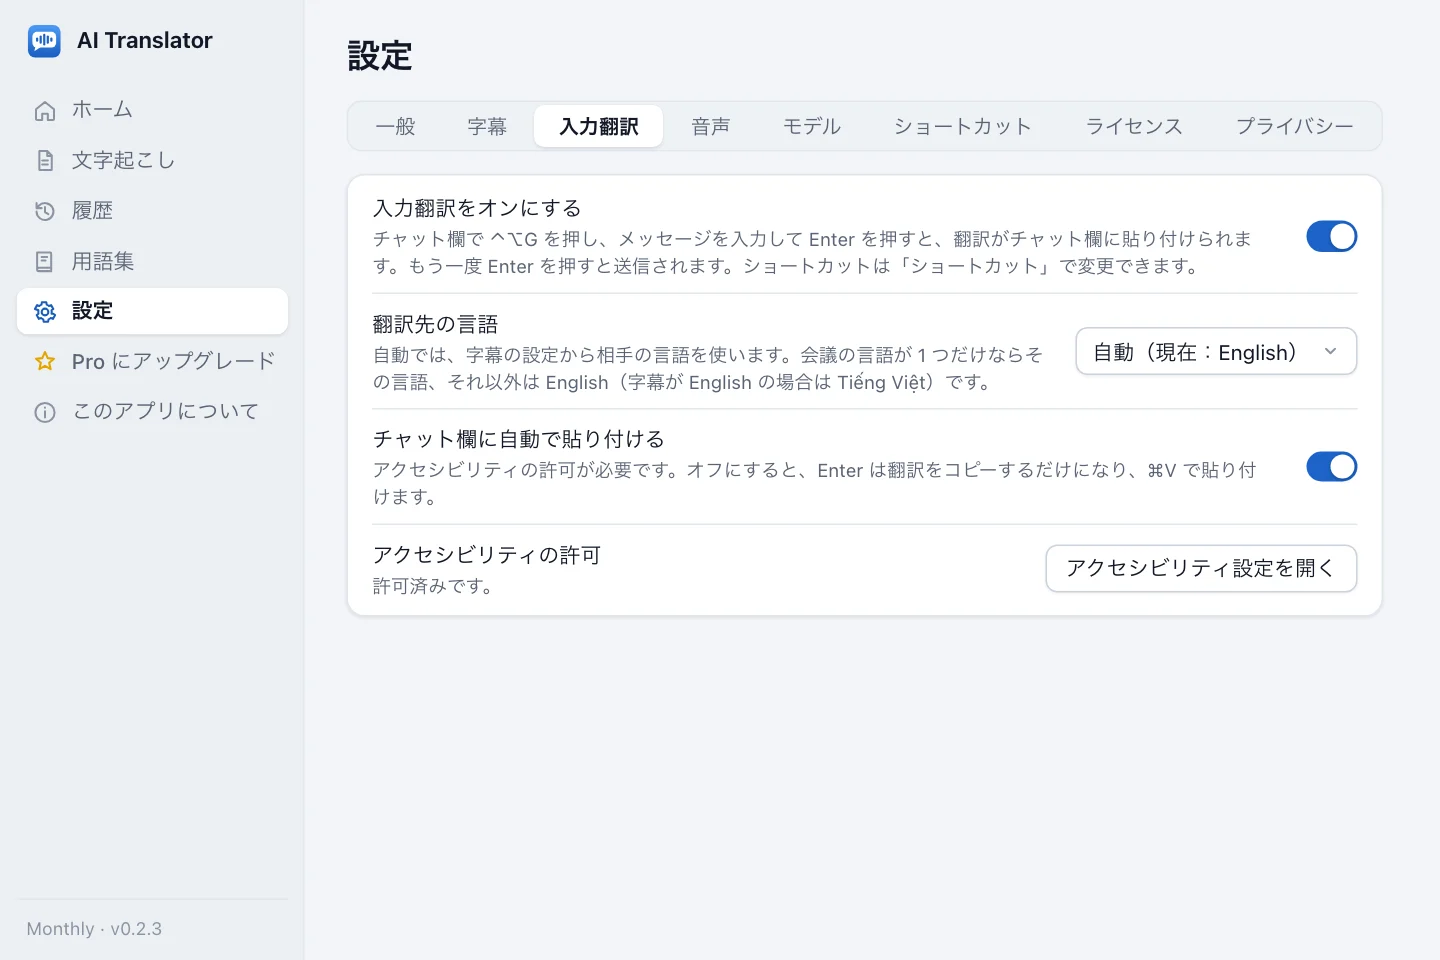Open 履歴 page from sidebar
The image size is (1440, 960).
pyautogui.click(x=152, y=210)
